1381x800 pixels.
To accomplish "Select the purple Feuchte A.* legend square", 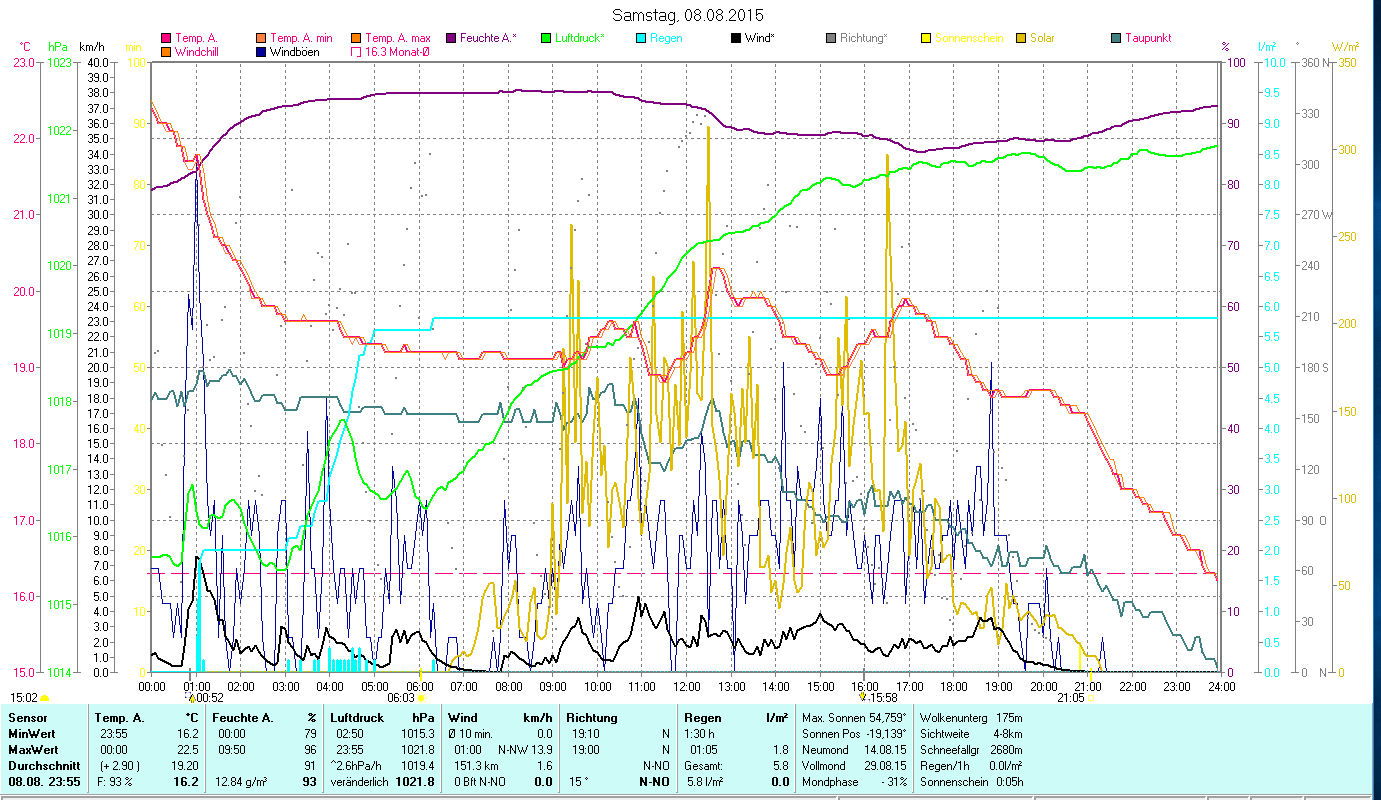I will [449, 38].
